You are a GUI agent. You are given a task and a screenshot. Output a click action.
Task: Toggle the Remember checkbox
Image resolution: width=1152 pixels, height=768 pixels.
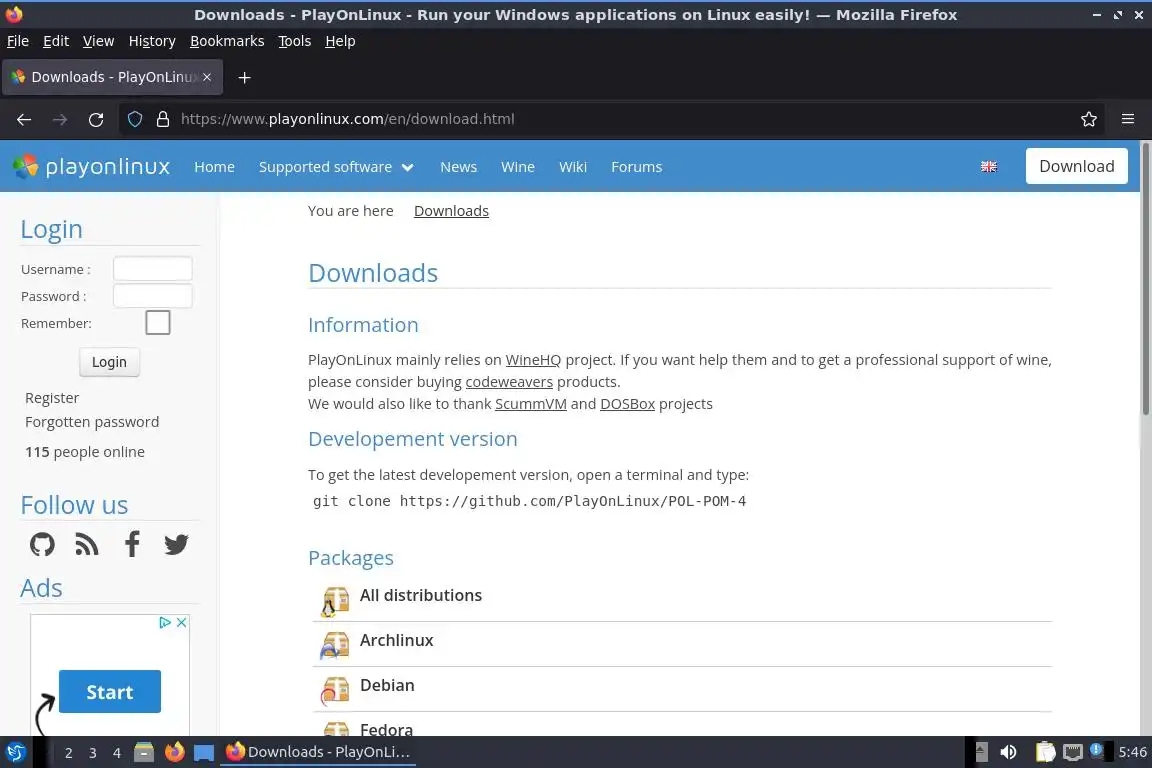click(x=158, y=323)
